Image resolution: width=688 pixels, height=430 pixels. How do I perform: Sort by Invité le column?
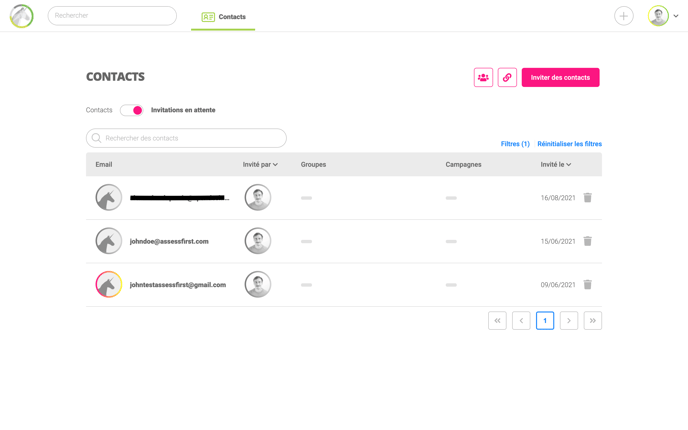(x=555, y=165)
